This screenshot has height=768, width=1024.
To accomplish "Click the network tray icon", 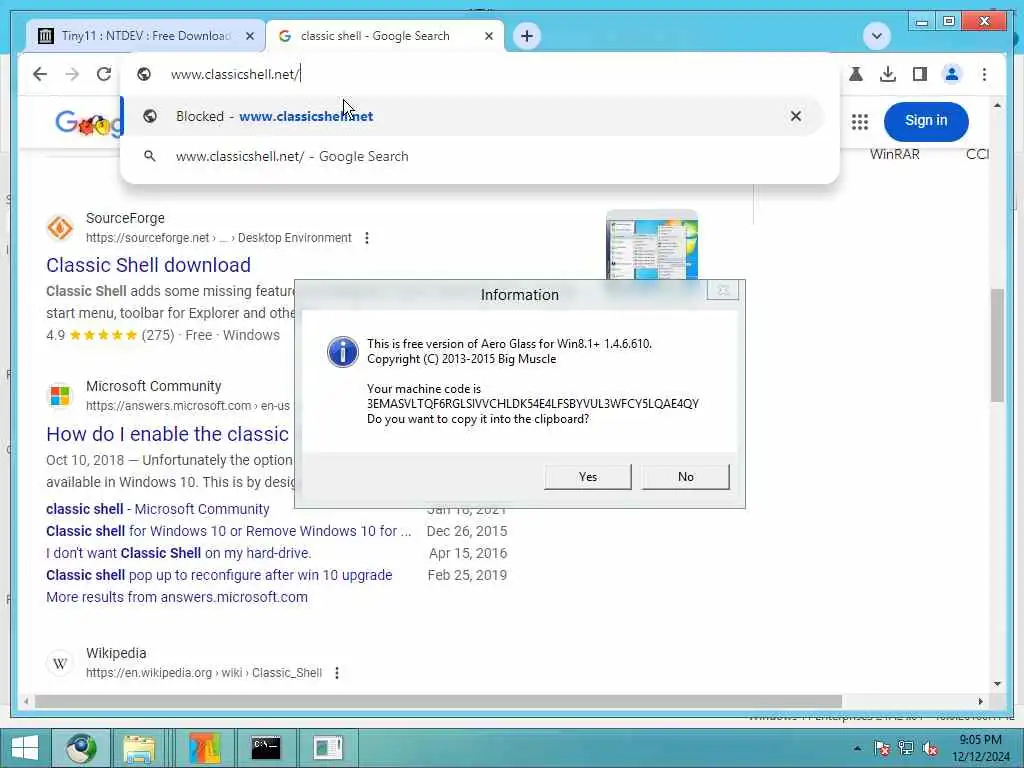I will click(x=906, y=748).
